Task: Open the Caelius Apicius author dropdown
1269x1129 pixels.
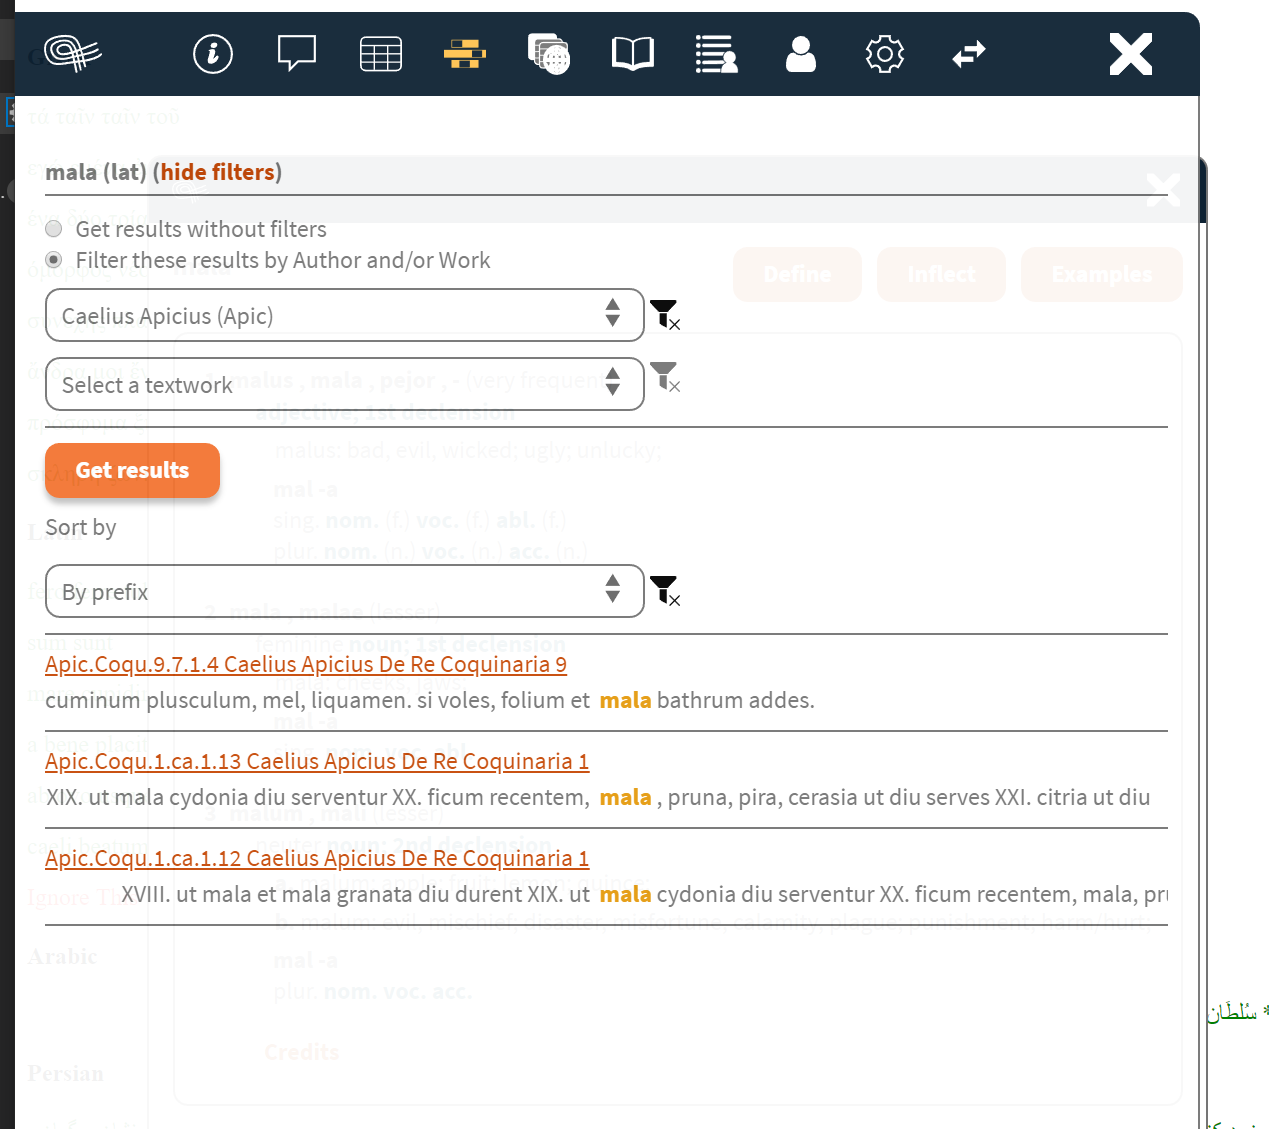Action: (344, 314)
